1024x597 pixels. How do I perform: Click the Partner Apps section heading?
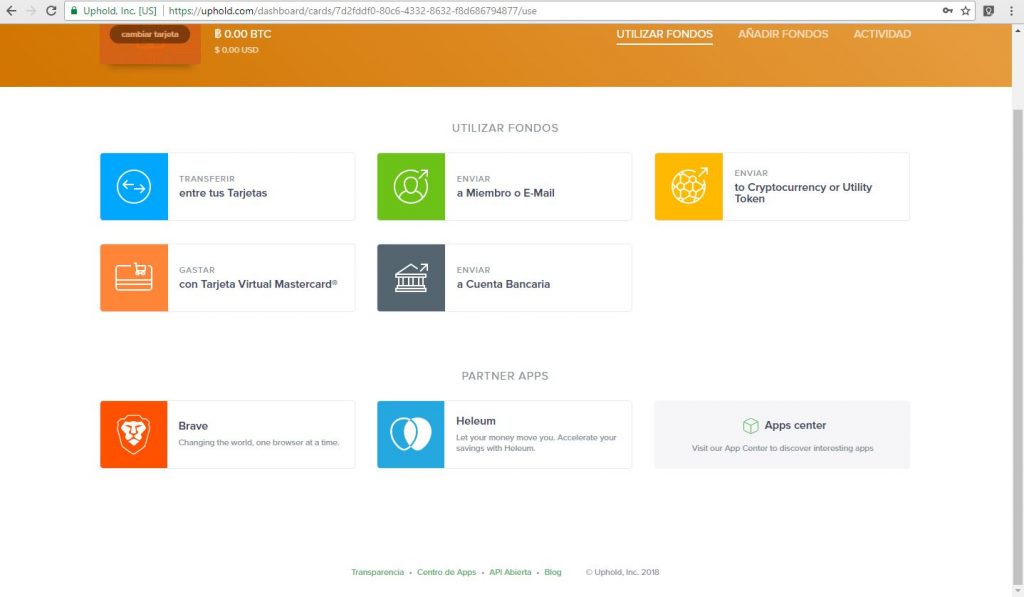(x=505, y=376)
